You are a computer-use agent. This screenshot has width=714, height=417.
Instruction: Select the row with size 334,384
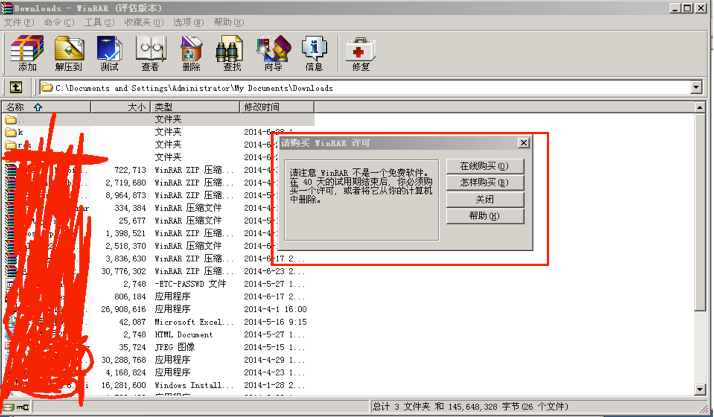(x=157, y=208)
